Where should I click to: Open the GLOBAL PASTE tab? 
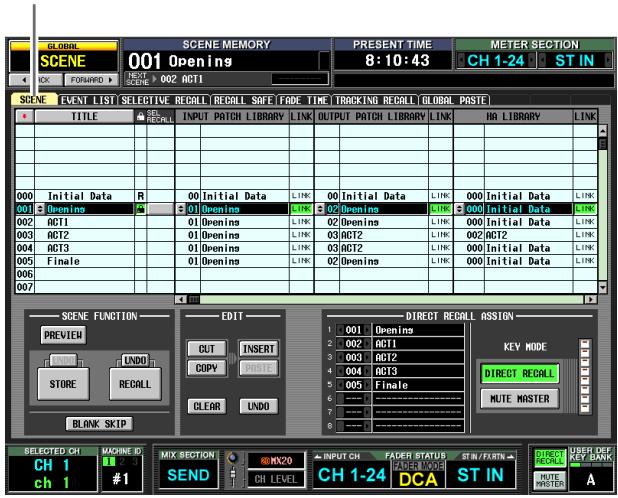click(x=454, y=100)
